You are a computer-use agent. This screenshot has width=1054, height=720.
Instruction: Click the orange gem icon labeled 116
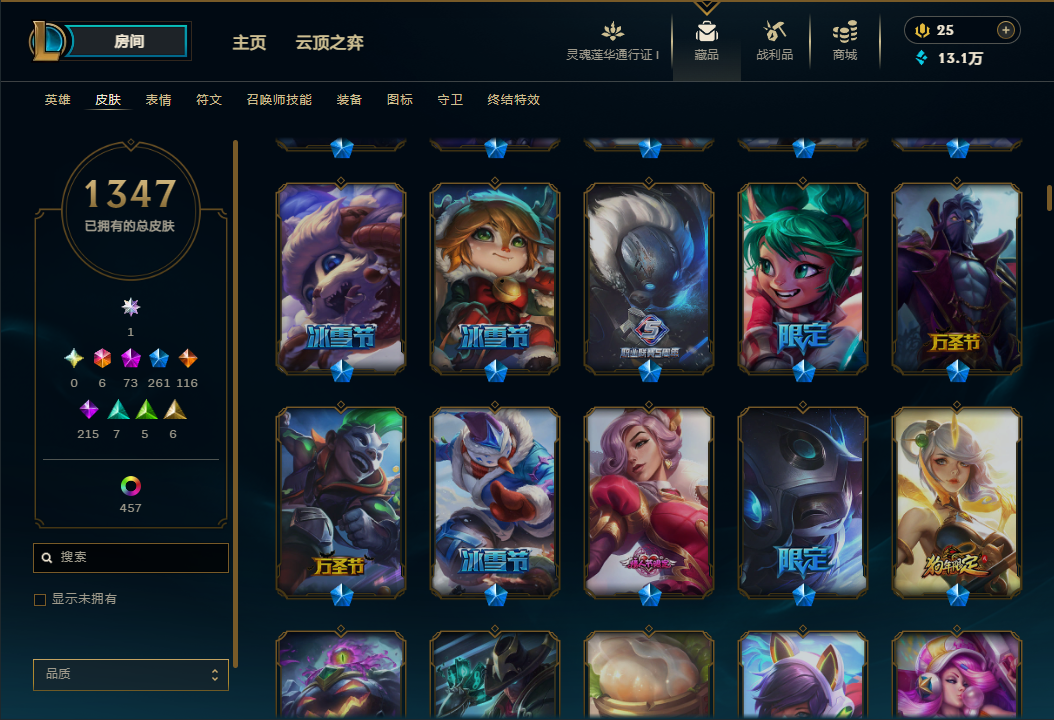tap(188, 358)
